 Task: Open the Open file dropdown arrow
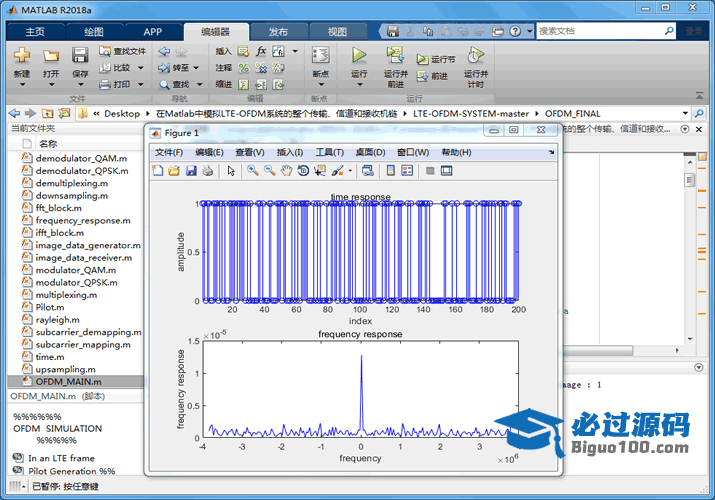pyautogui.click(x=51, y=85)
